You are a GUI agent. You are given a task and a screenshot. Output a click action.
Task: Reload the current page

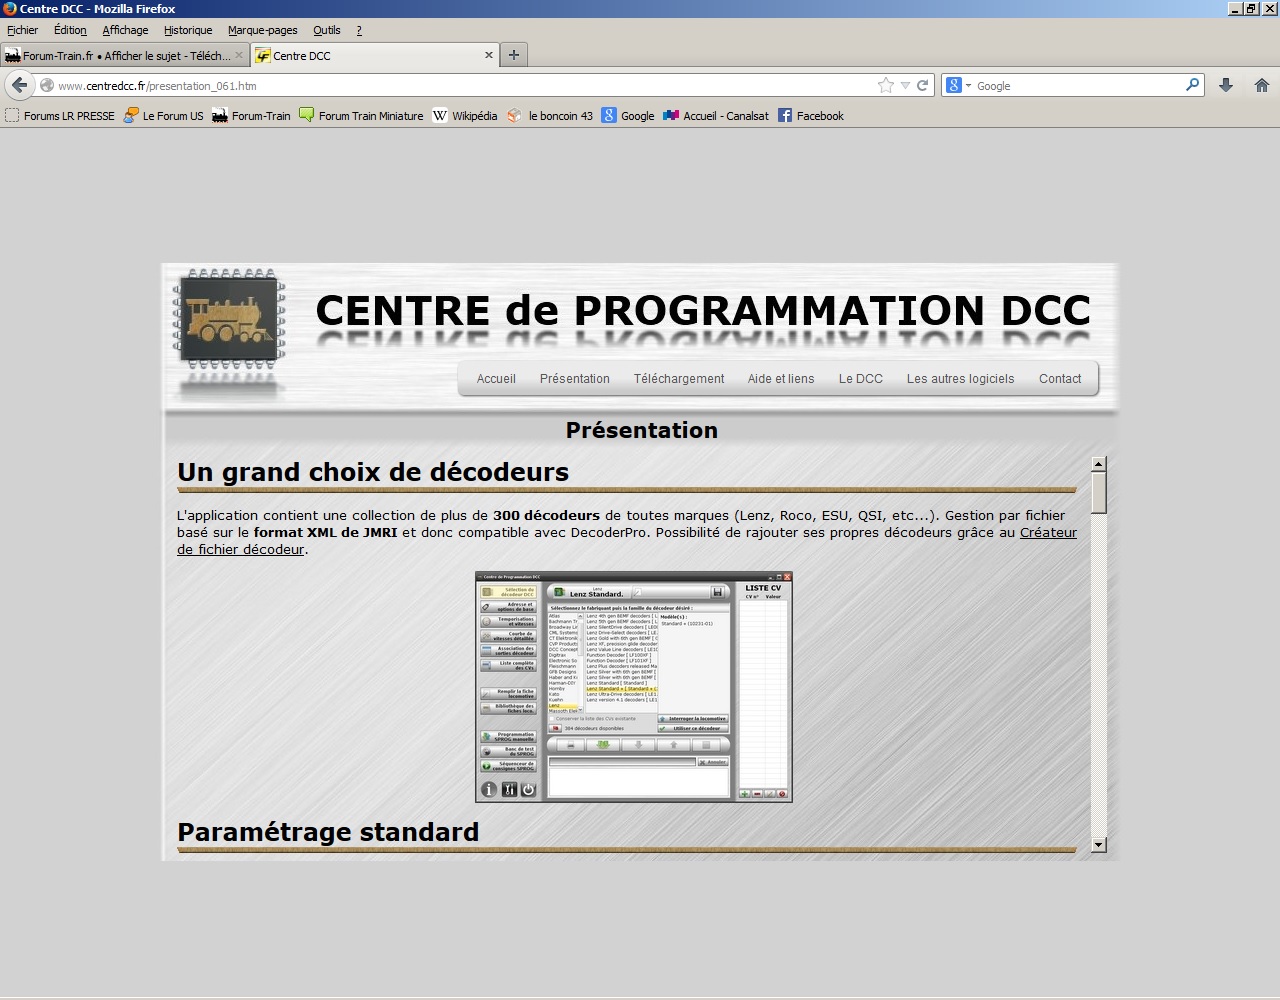point(923,86)
